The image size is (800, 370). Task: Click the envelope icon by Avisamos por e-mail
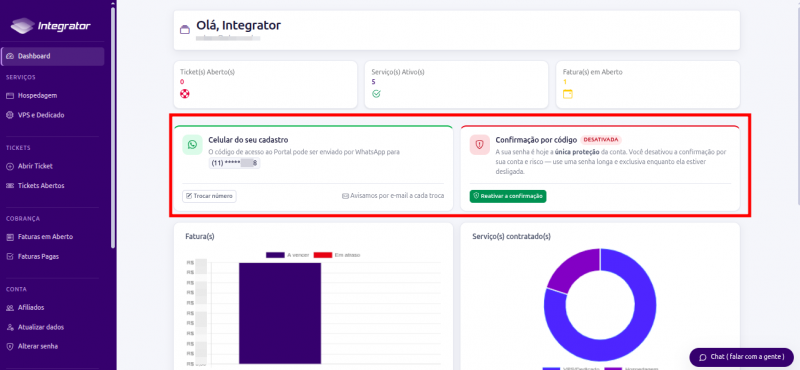coord(345,196)
